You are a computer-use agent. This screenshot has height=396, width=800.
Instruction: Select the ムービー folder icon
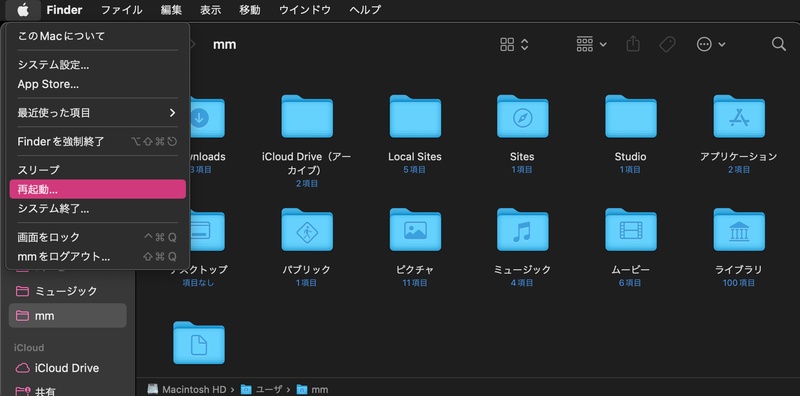(x=631, y=230)
